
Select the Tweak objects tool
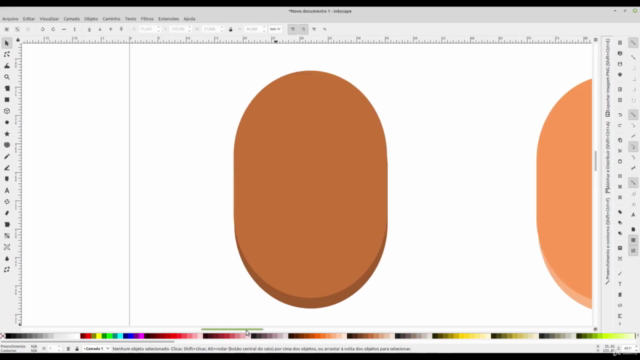pos(7,66)
